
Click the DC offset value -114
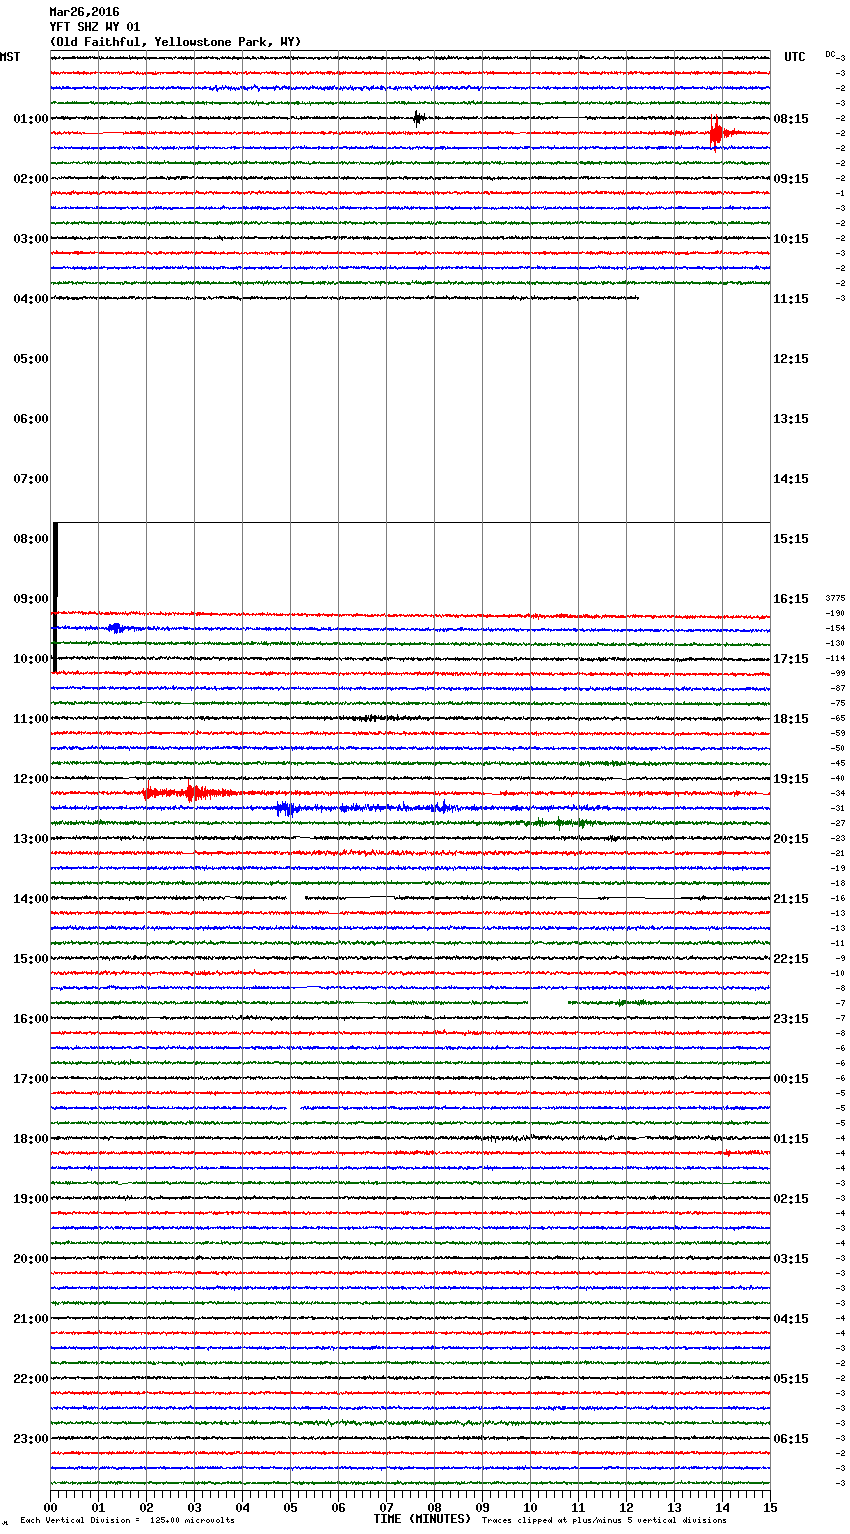[835, 658]
